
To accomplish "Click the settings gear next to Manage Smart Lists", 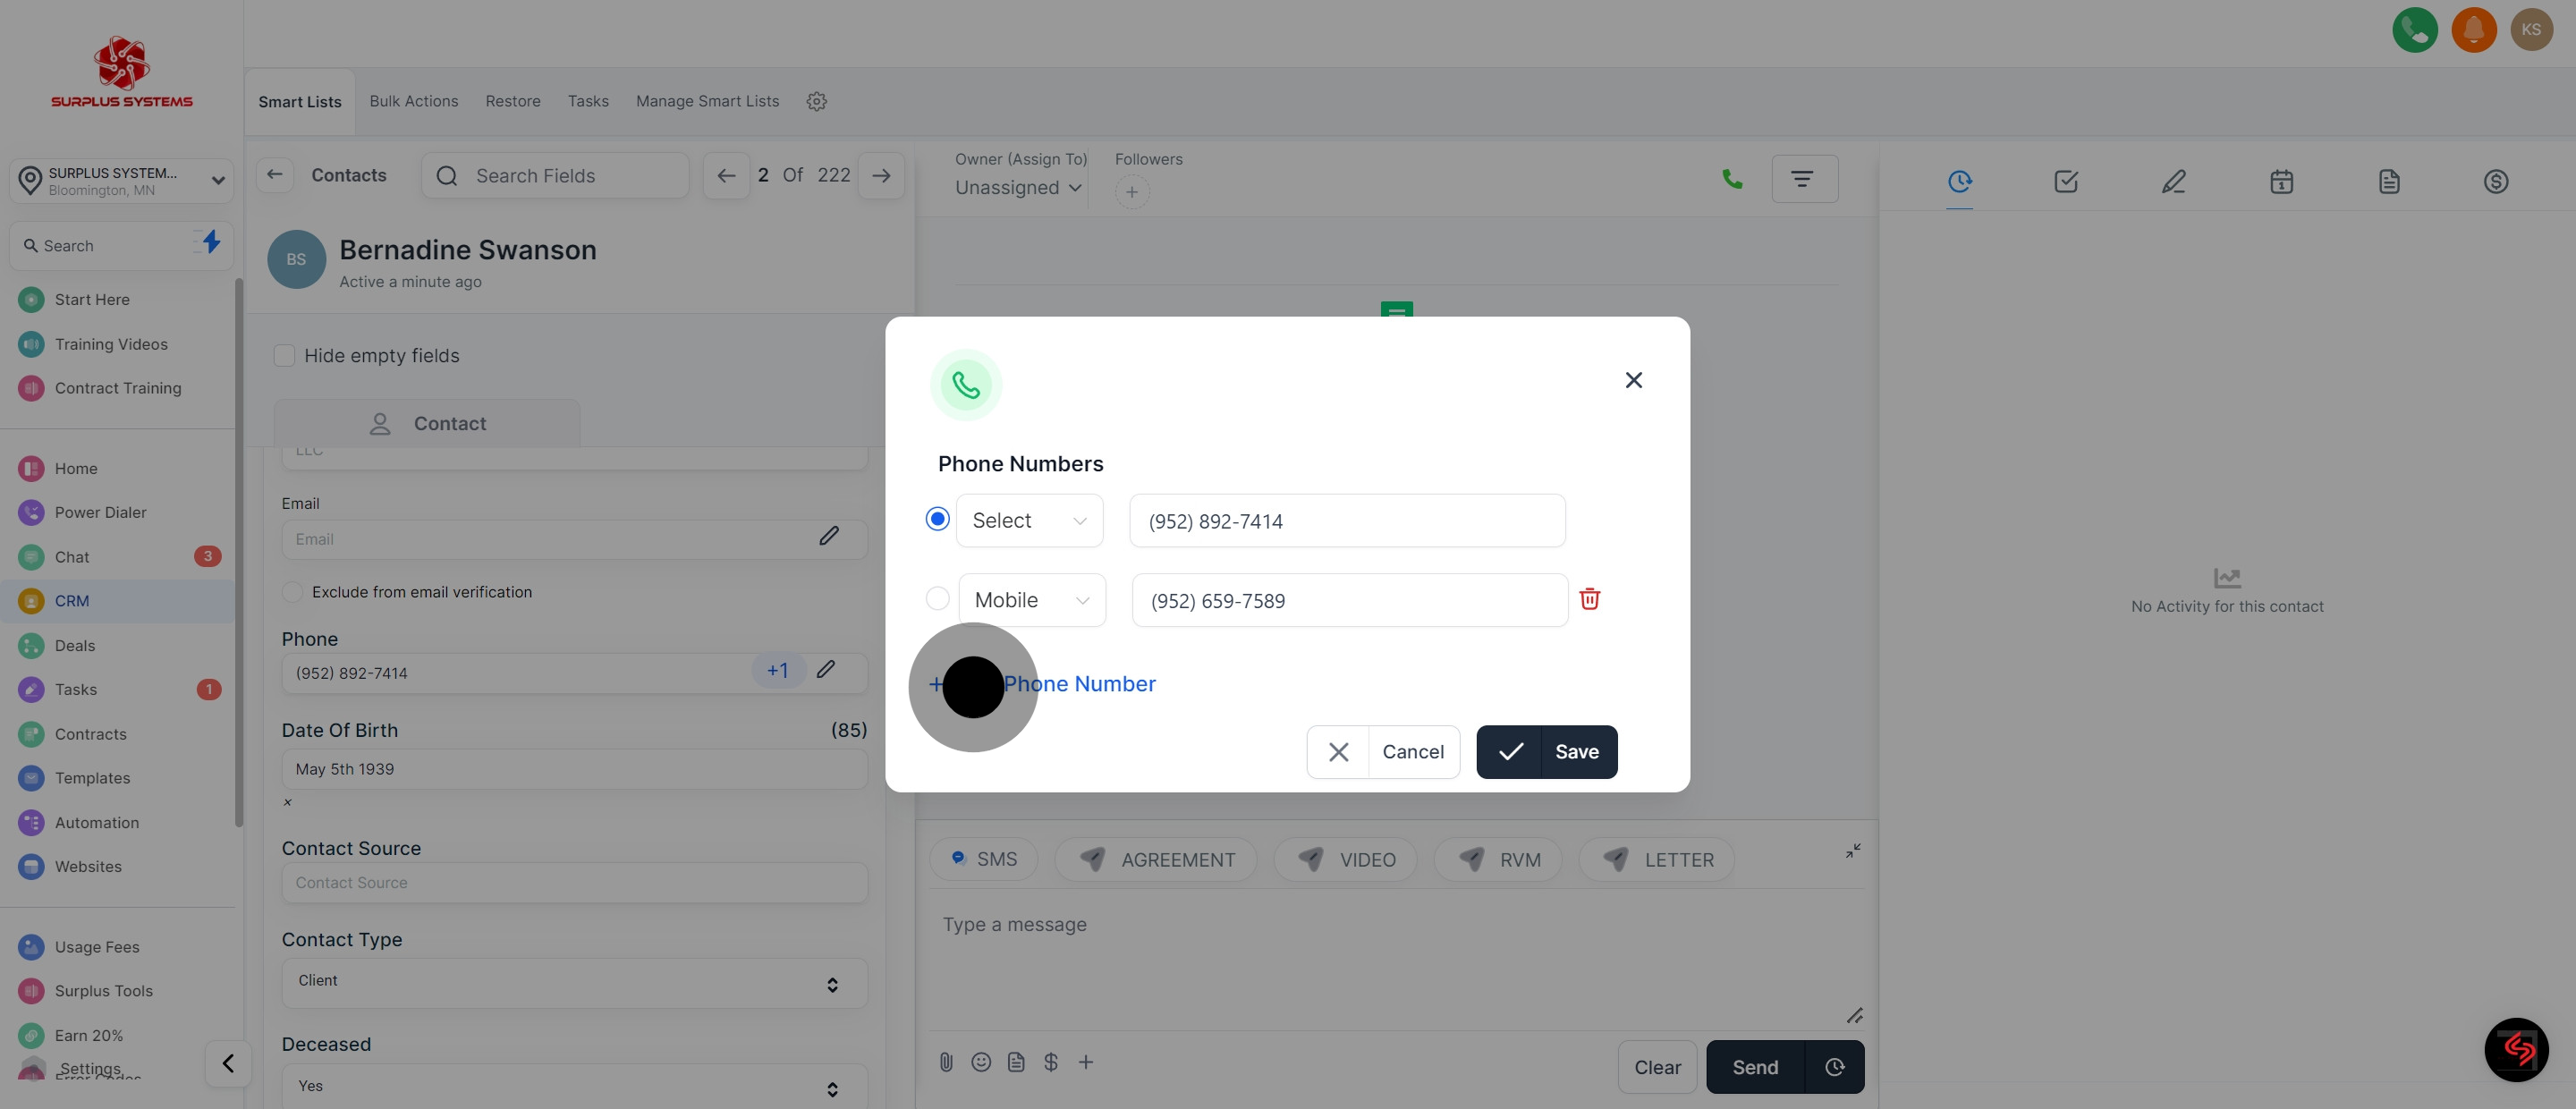I will coord(816,101).
